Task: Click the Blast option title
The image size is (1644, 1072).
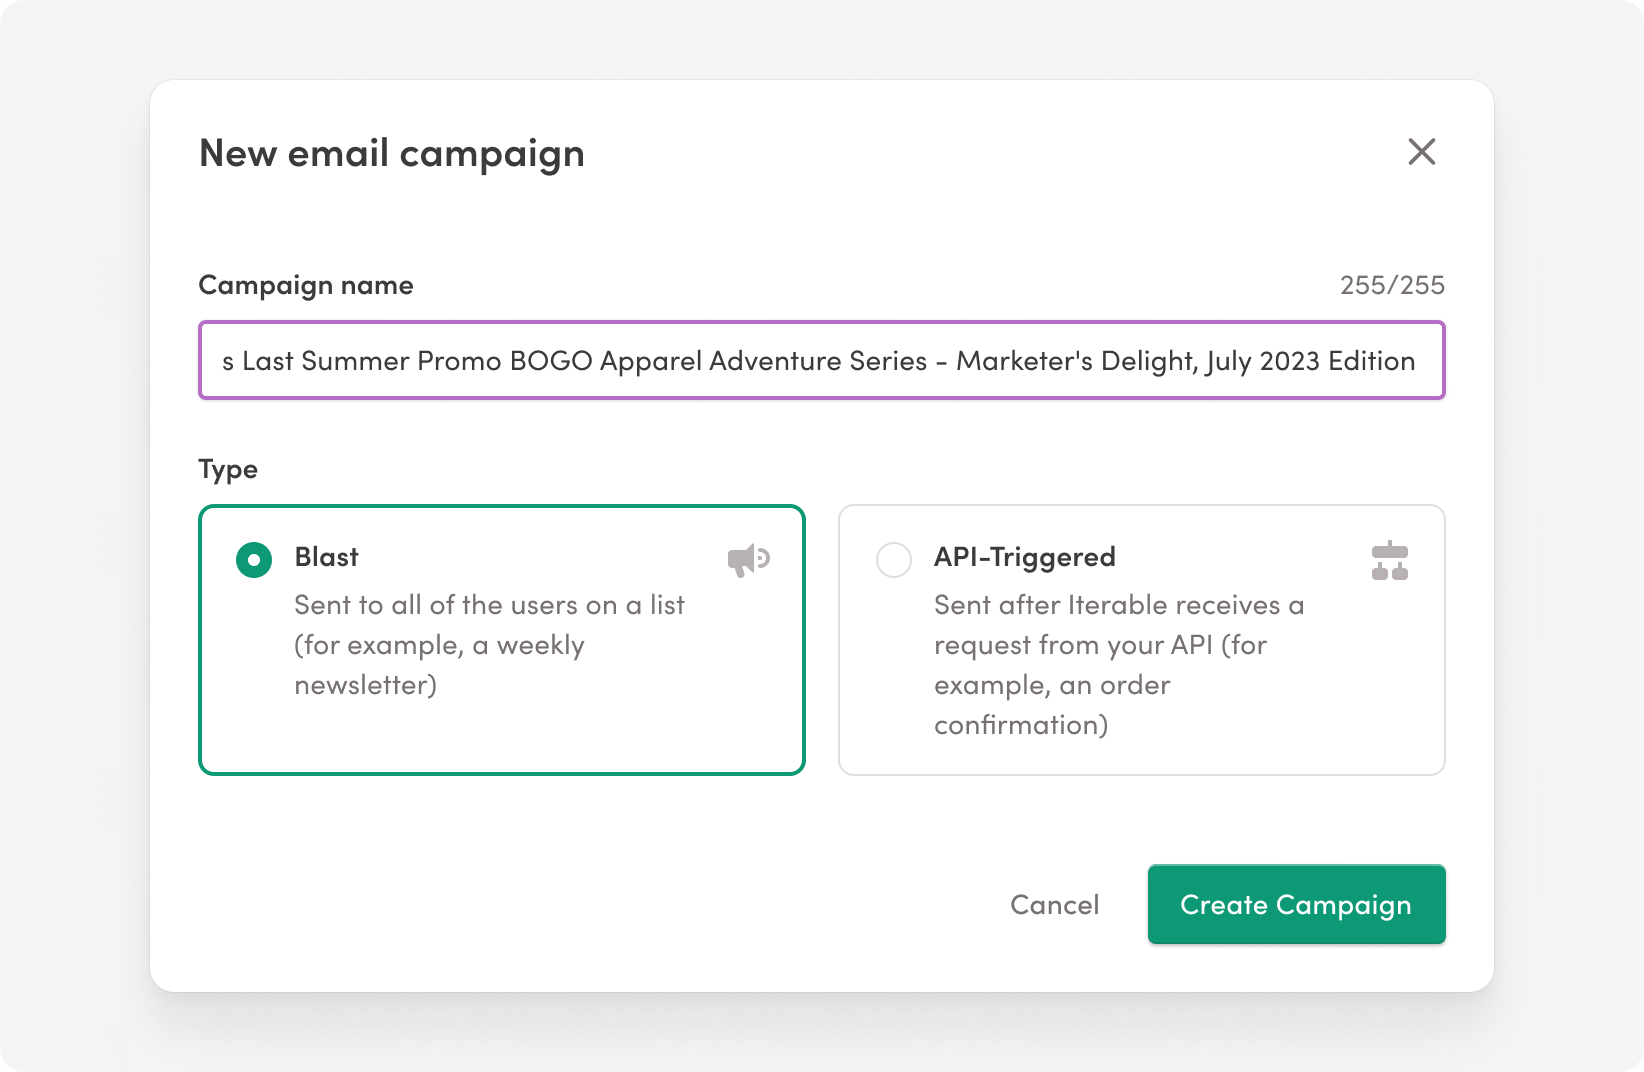Action: 326,557
